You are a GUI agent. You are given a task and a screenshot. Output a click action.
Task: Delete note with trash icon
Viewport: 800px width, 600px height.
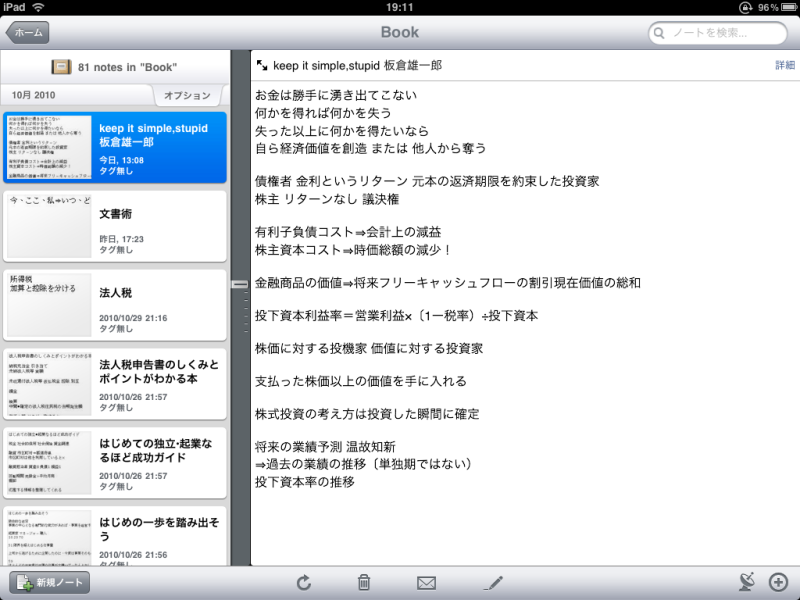(x=365, y=582)
